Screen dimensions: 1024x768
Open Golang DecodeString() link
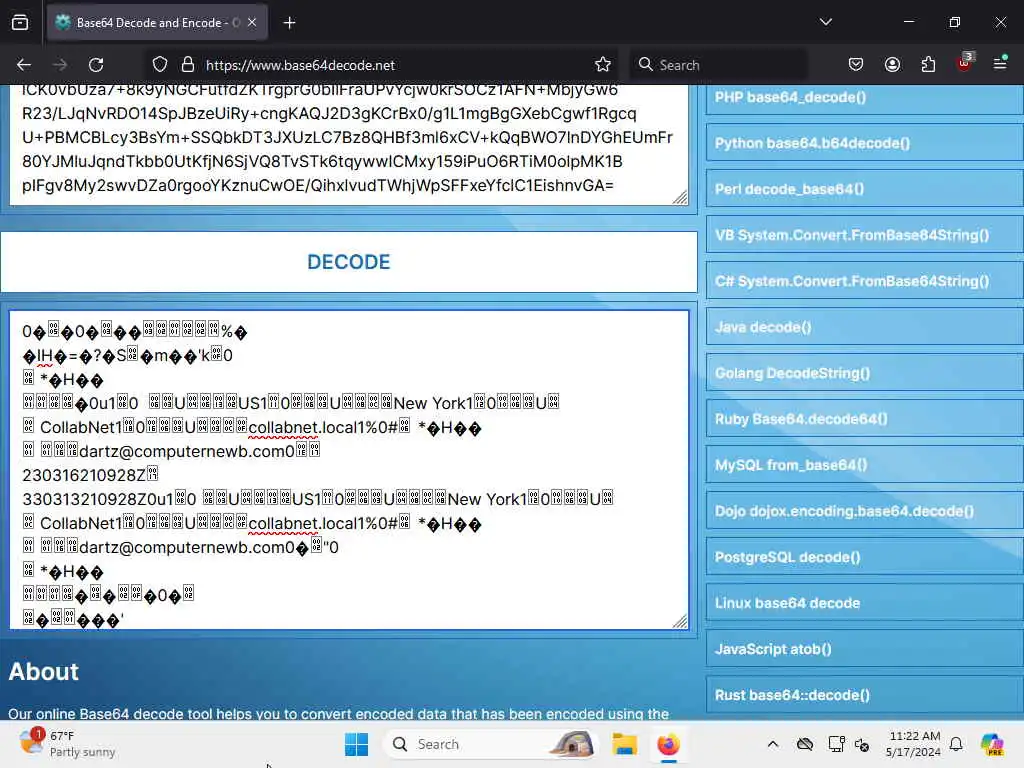(865, 374)
